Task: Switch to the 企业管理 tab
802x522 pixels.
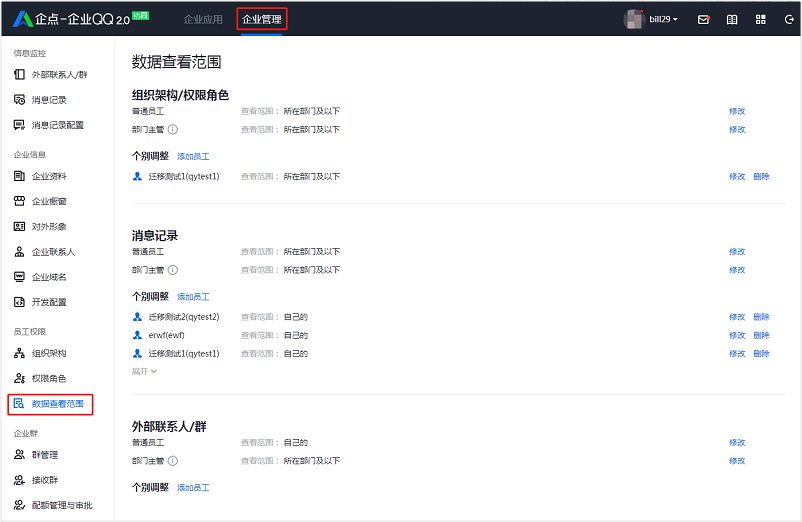Action: [262, 19]
